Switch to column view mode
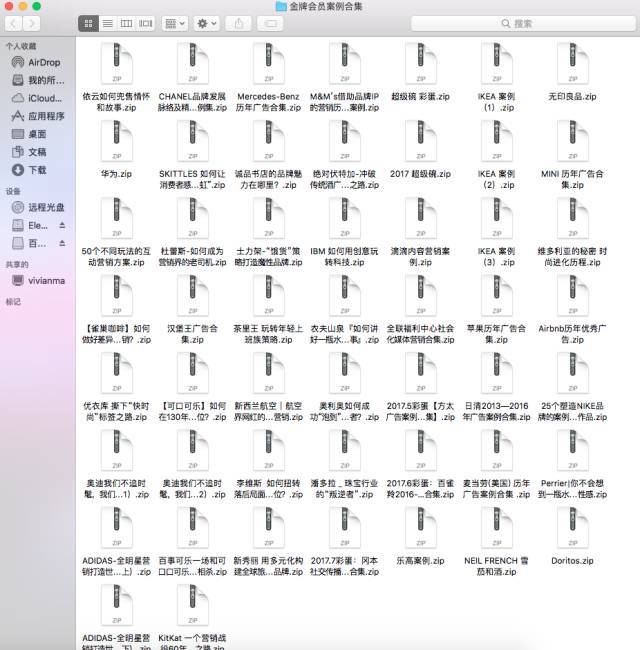 (x=126, y=24)
